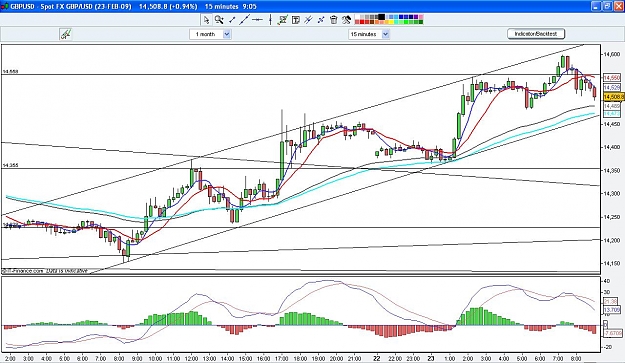Minimize the GBPUSD chart window
625x363 pixels.
(x=596, y=6)
